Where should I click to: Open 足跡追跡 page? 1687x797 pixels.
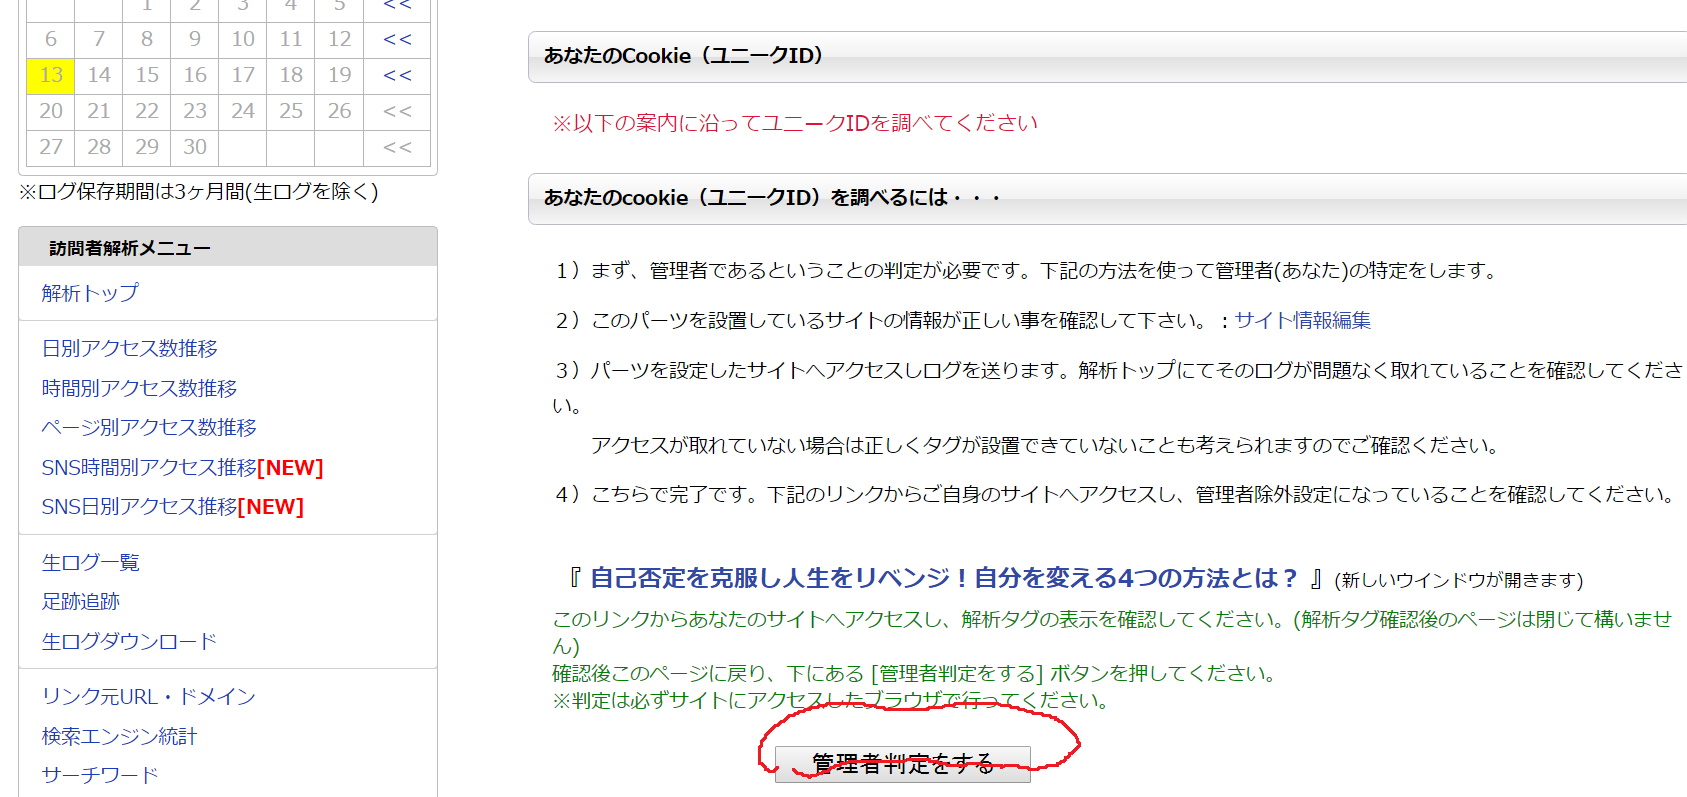coord(80,601)
